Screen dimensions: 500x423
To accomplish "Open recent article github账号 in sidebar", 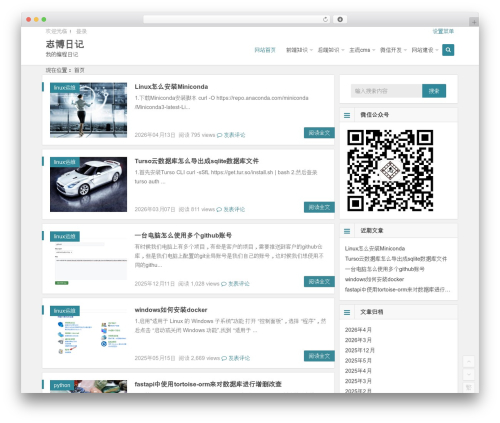I will click(384, 269).
